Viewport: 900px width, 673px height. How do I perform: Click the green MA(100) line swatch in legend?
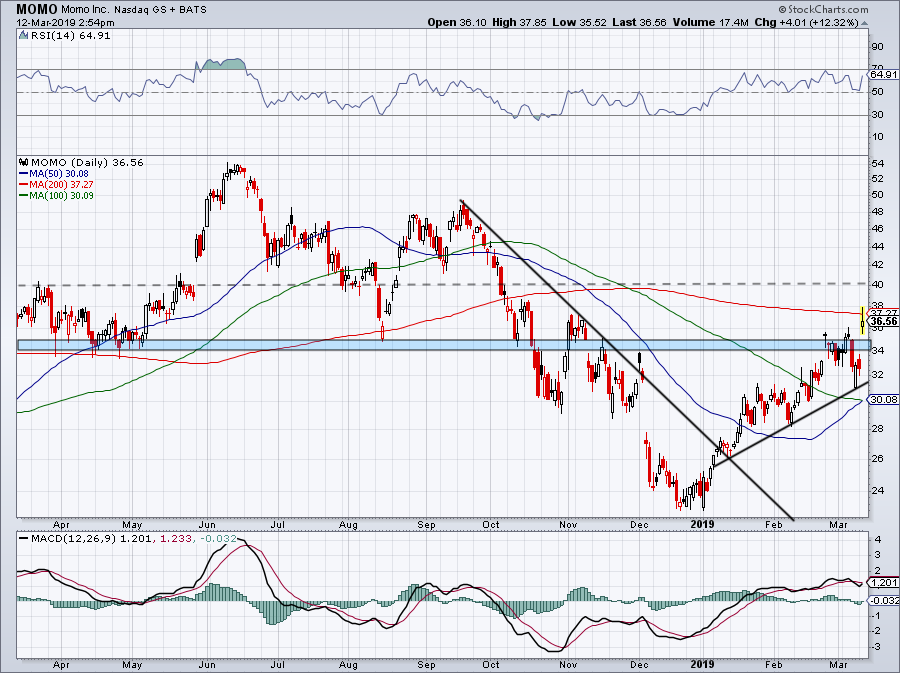point(24,195)
